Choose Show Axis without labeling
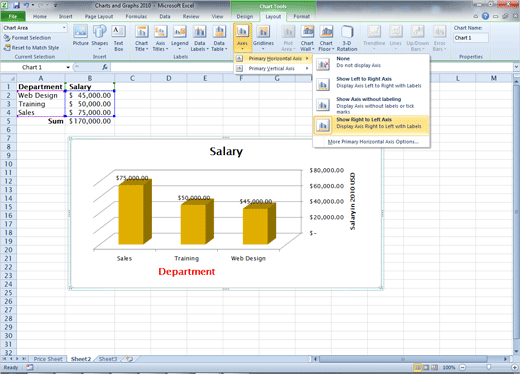The image size is (520, 374). coord(371,105)
